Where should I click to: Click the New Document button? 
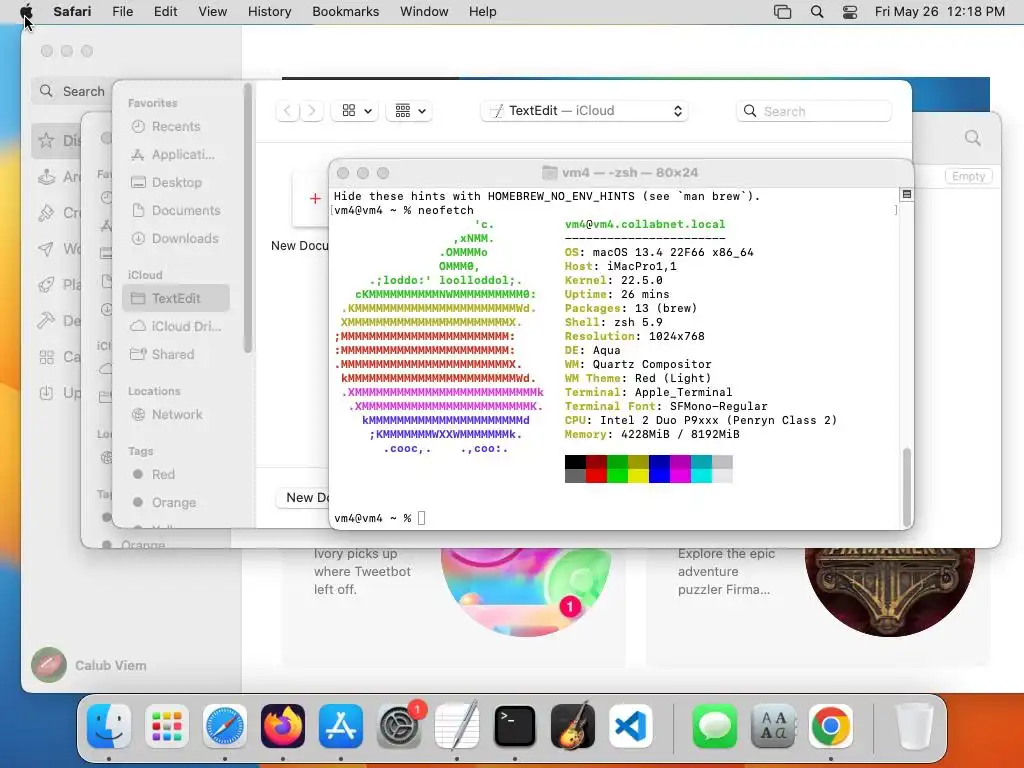pyautogui.click(x=304, y=498)
